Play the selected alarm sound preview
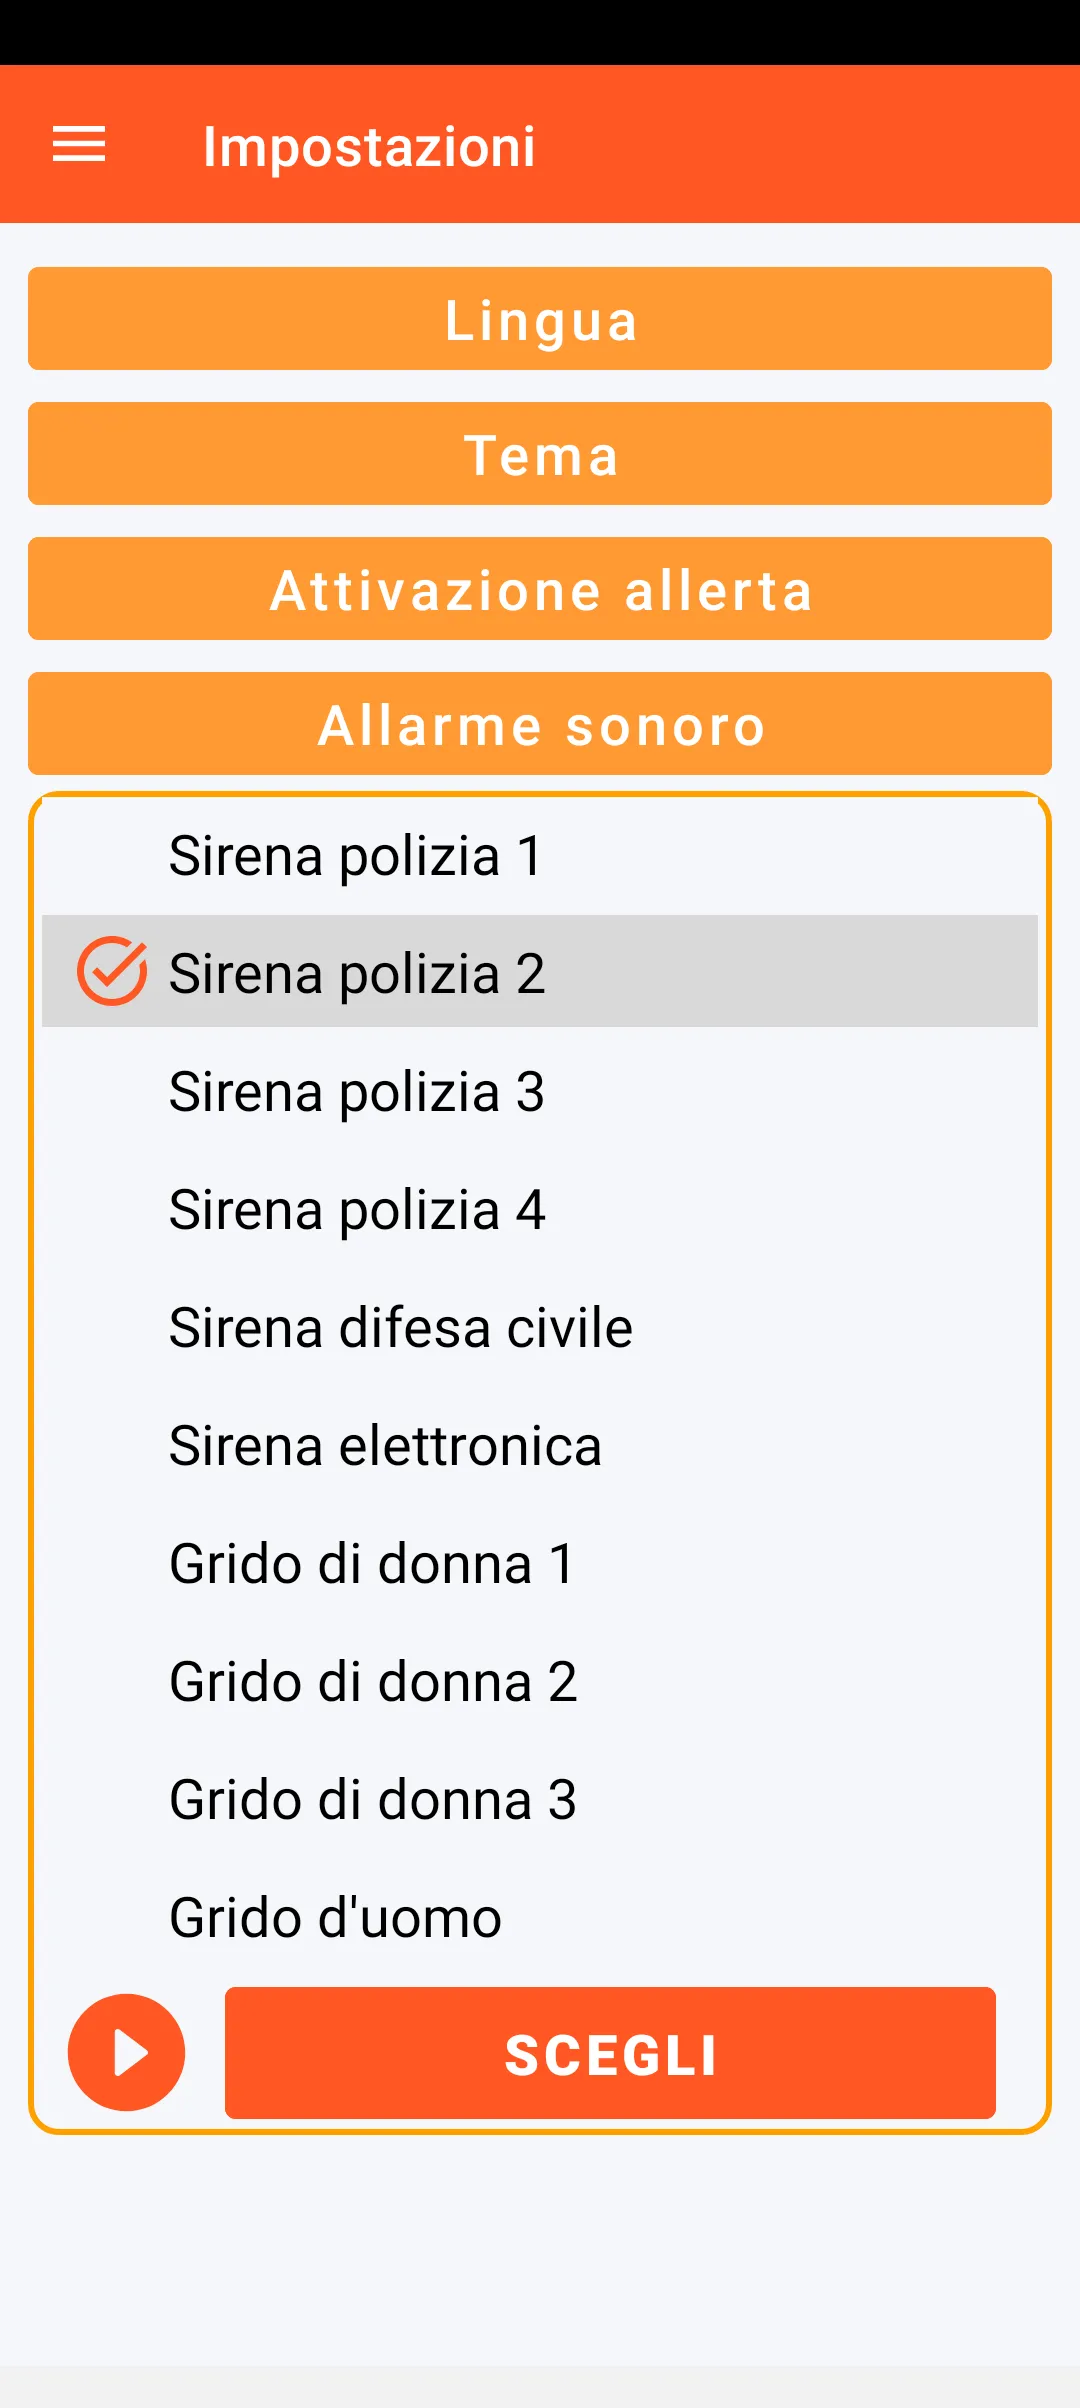The image size is (1080, 2408). [126, 2052]
